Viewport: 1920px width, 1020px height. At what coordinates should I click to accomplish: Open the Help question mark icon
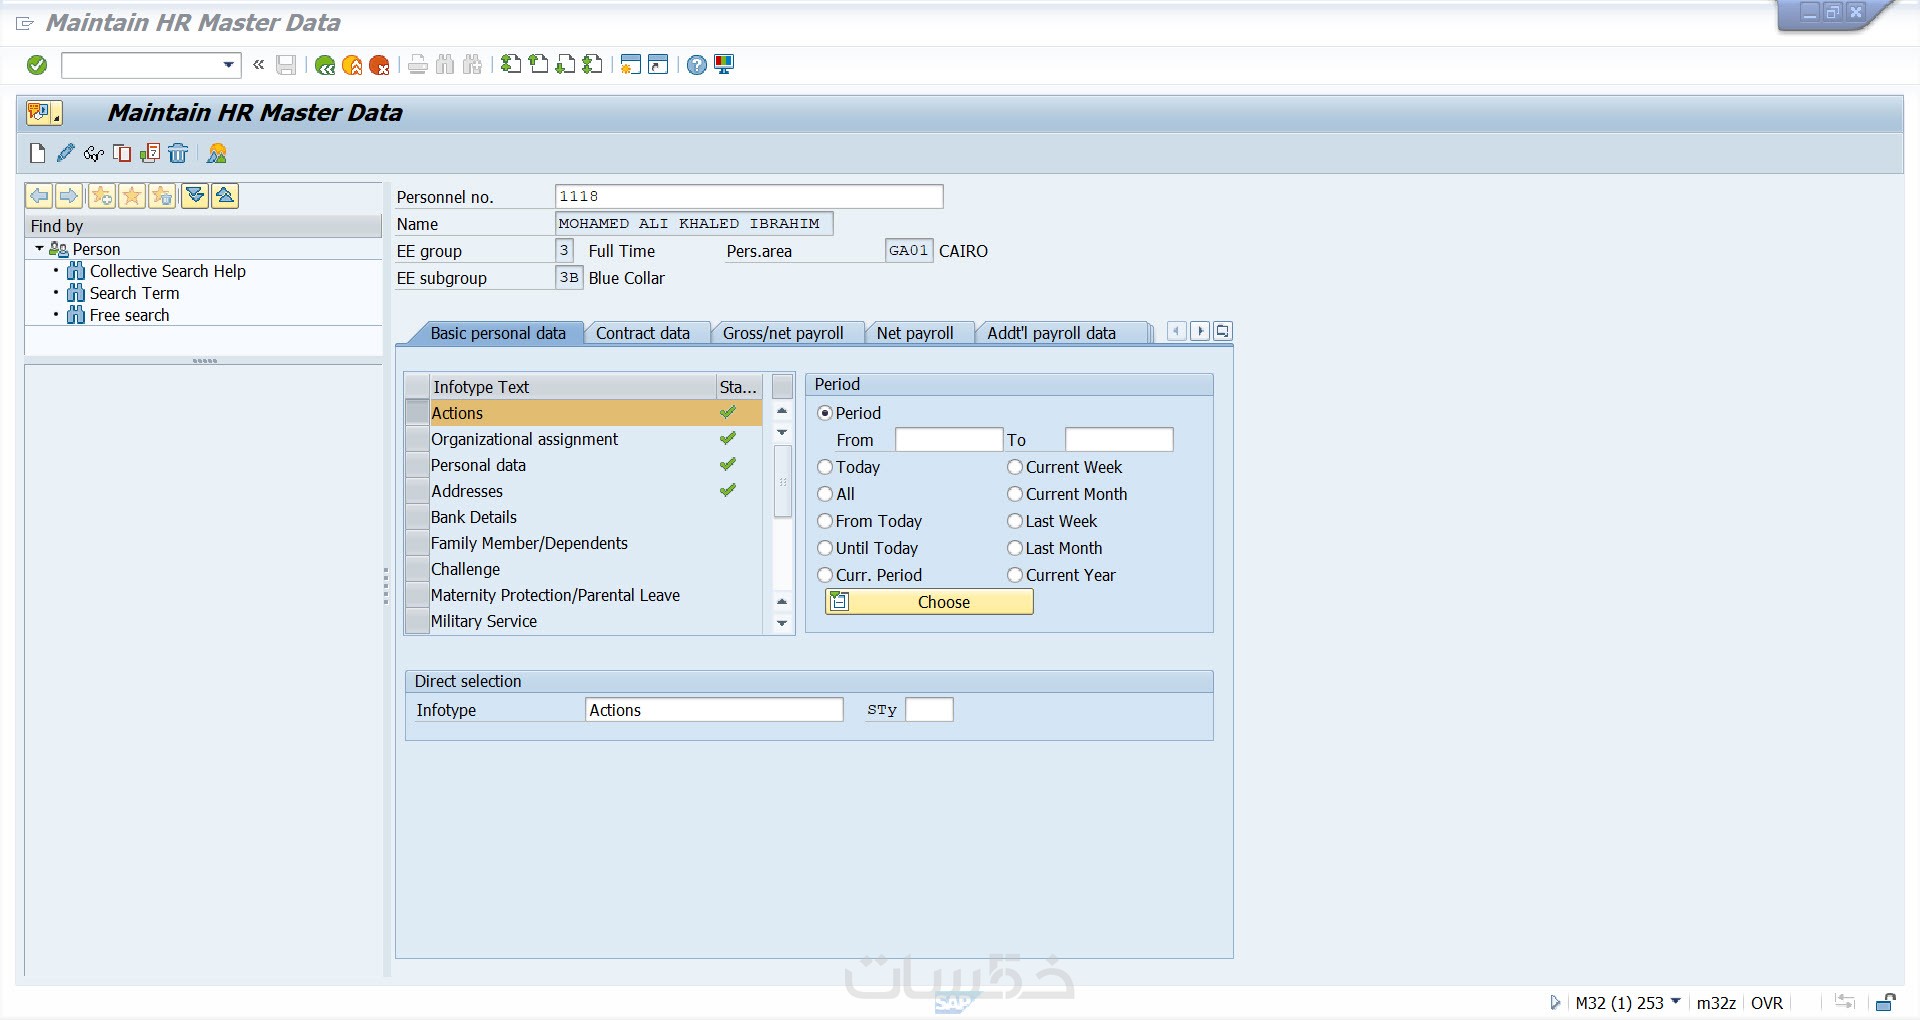tap(697, 65)
